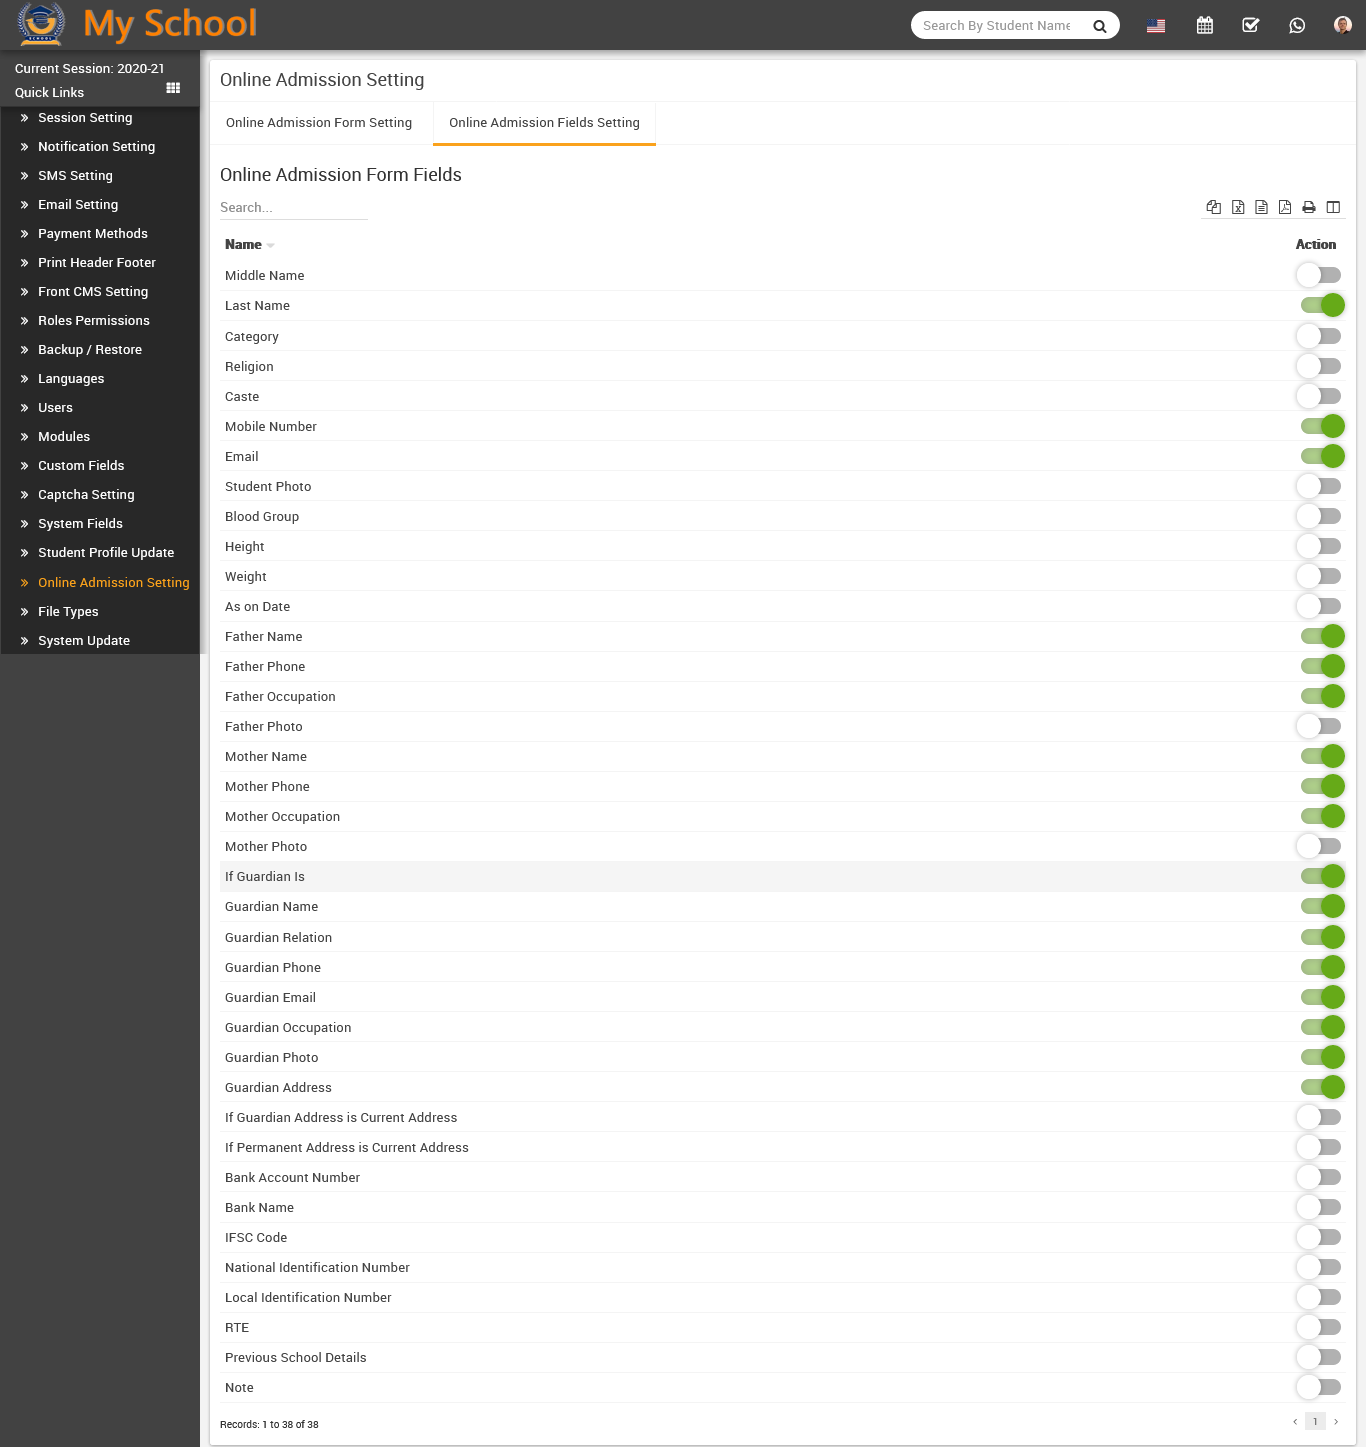Open the calendar icon in header
The width and height of the screenshot is (1366, 1447).
[x=1204, y=26]
